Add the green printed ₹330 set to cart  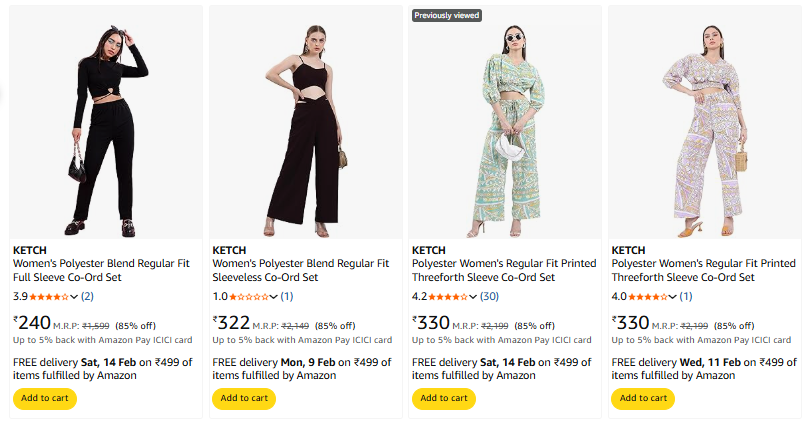coord(443,398)
